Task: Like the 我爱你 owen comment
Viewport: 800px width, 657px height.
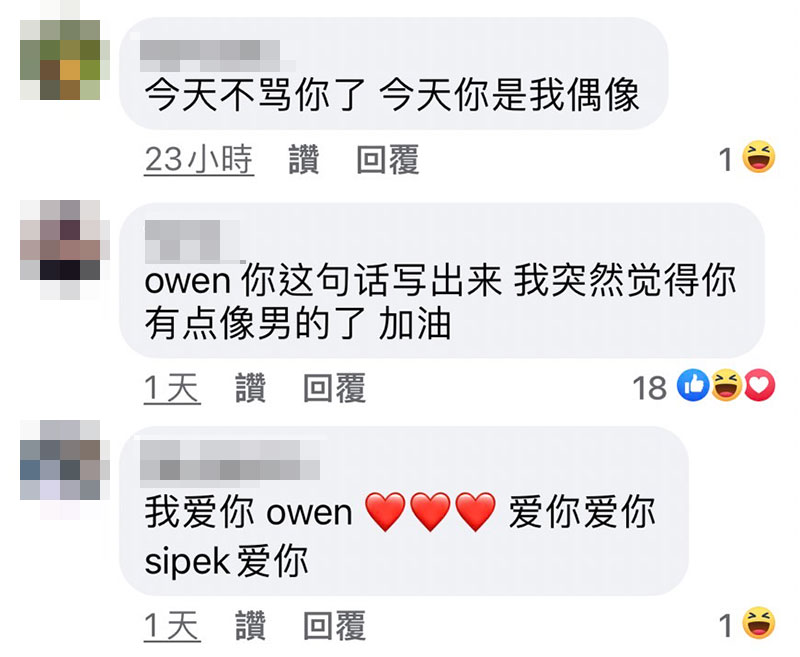Action: pyautogui.click(x=251, y=625)
